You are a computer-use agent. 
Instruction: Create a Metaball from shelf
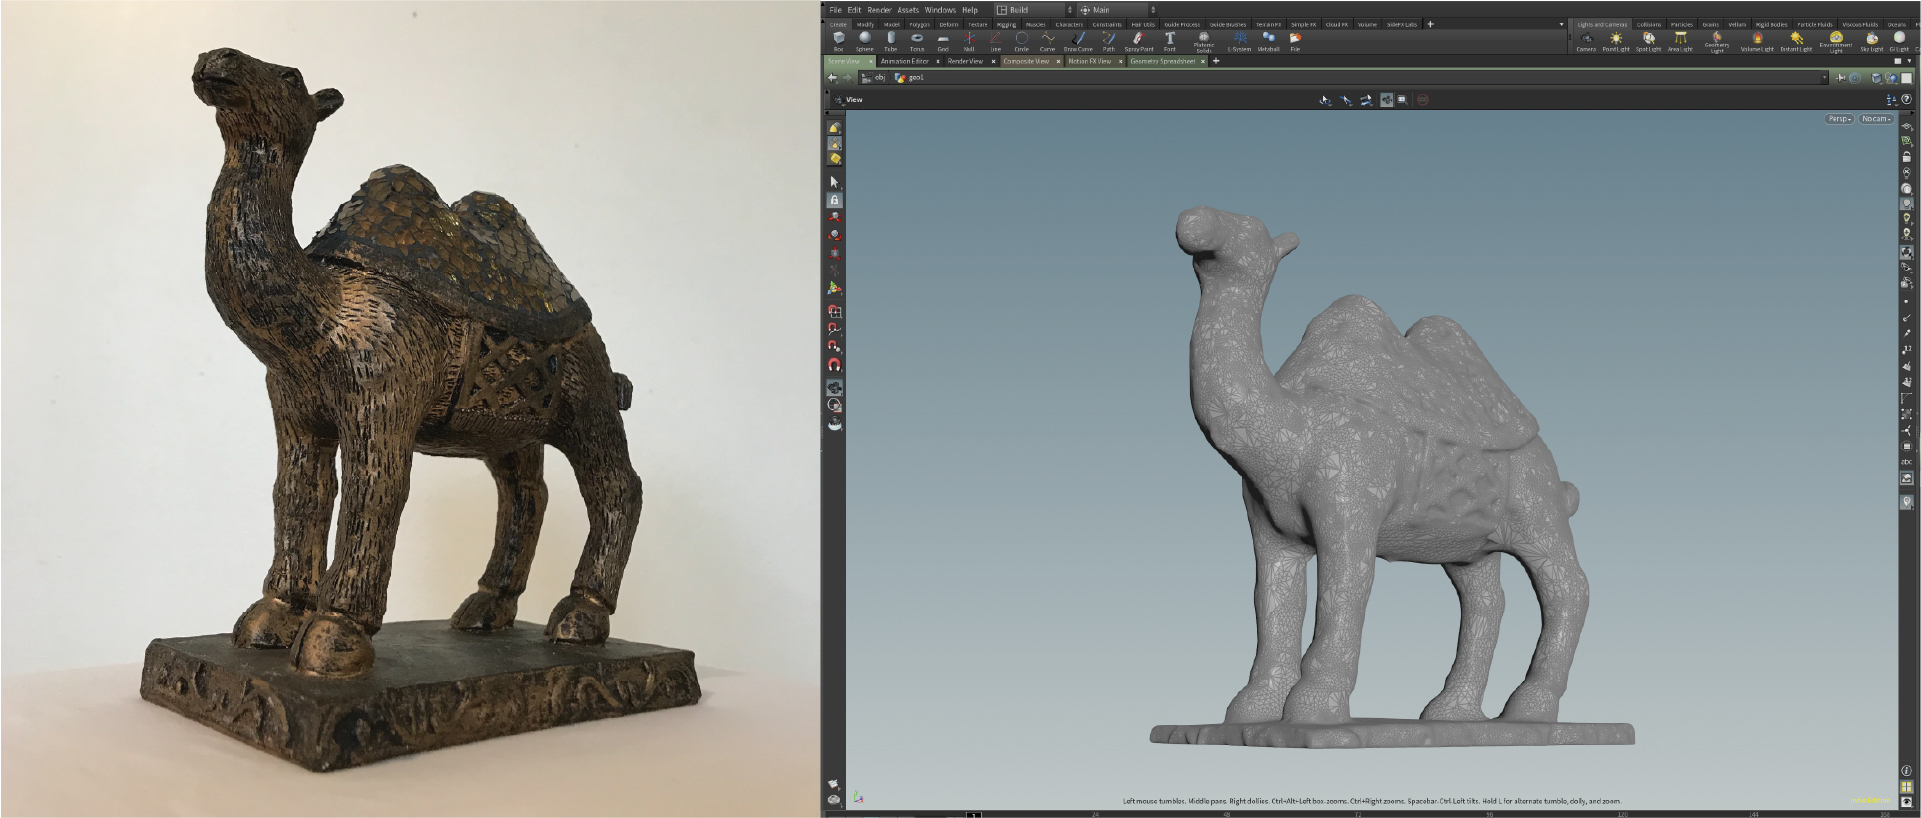(1268, 40)
